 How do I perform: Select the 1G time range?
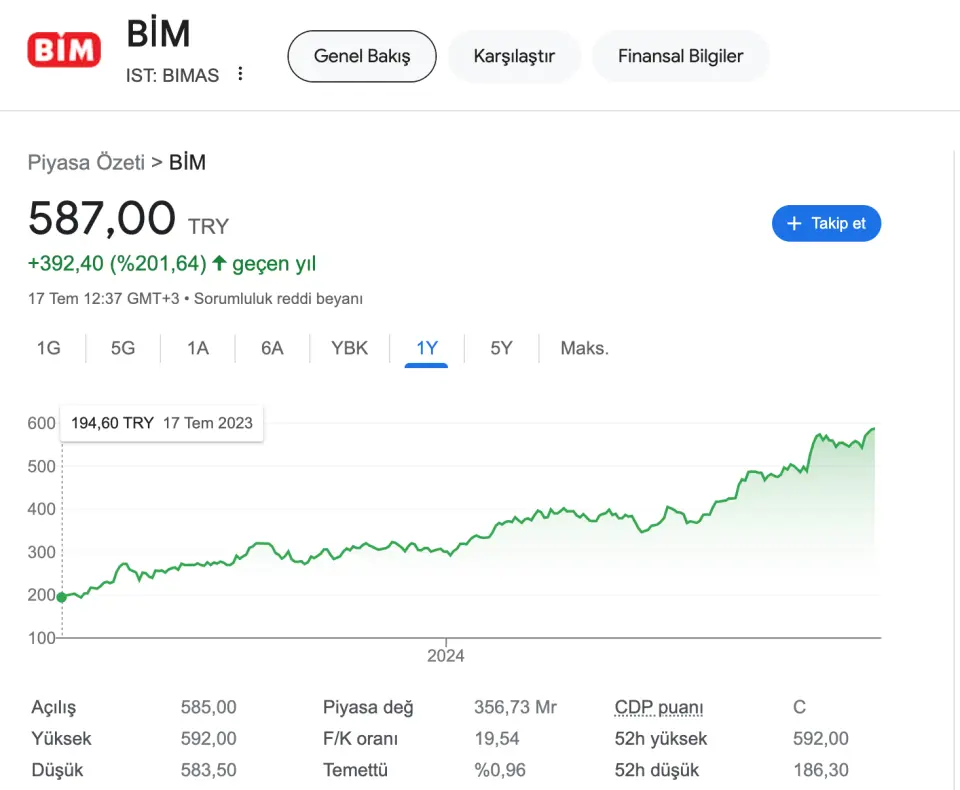49,348
